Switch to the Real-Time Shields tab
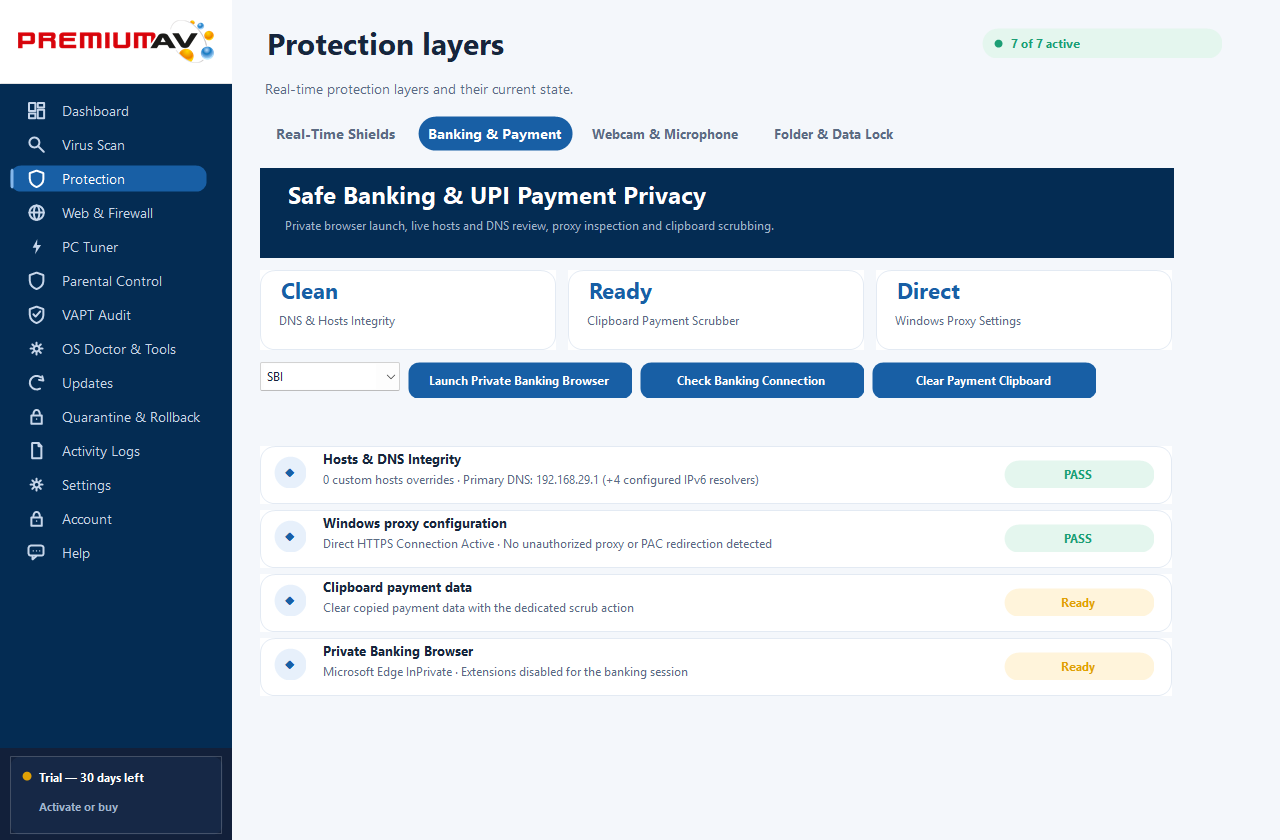The width and height of the screenshot is (1280, 840). coord(336,134)
